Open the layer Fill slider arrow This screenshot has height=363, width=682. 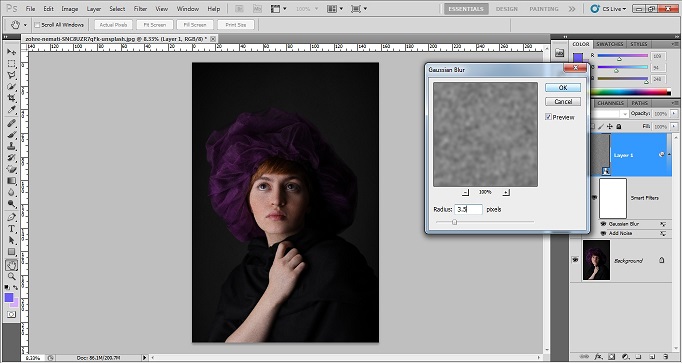coord(674,127)
